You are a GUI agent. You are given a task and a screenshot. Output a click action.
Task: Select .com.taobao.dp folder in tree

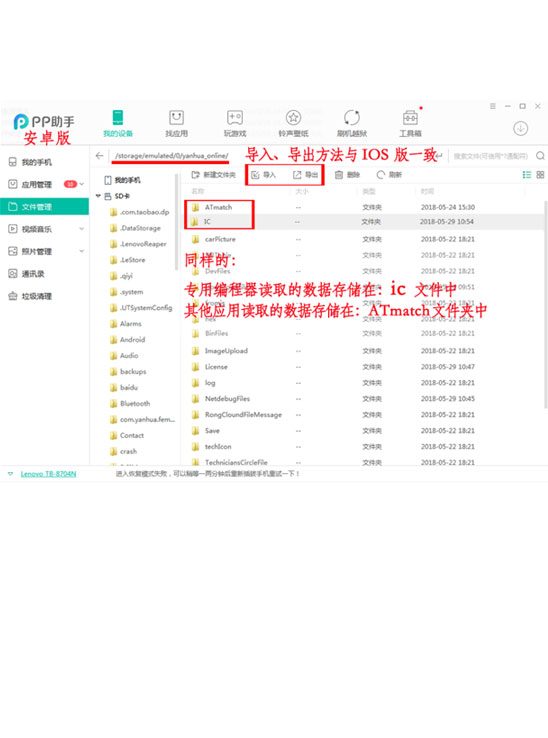click(x=139, y=212)
